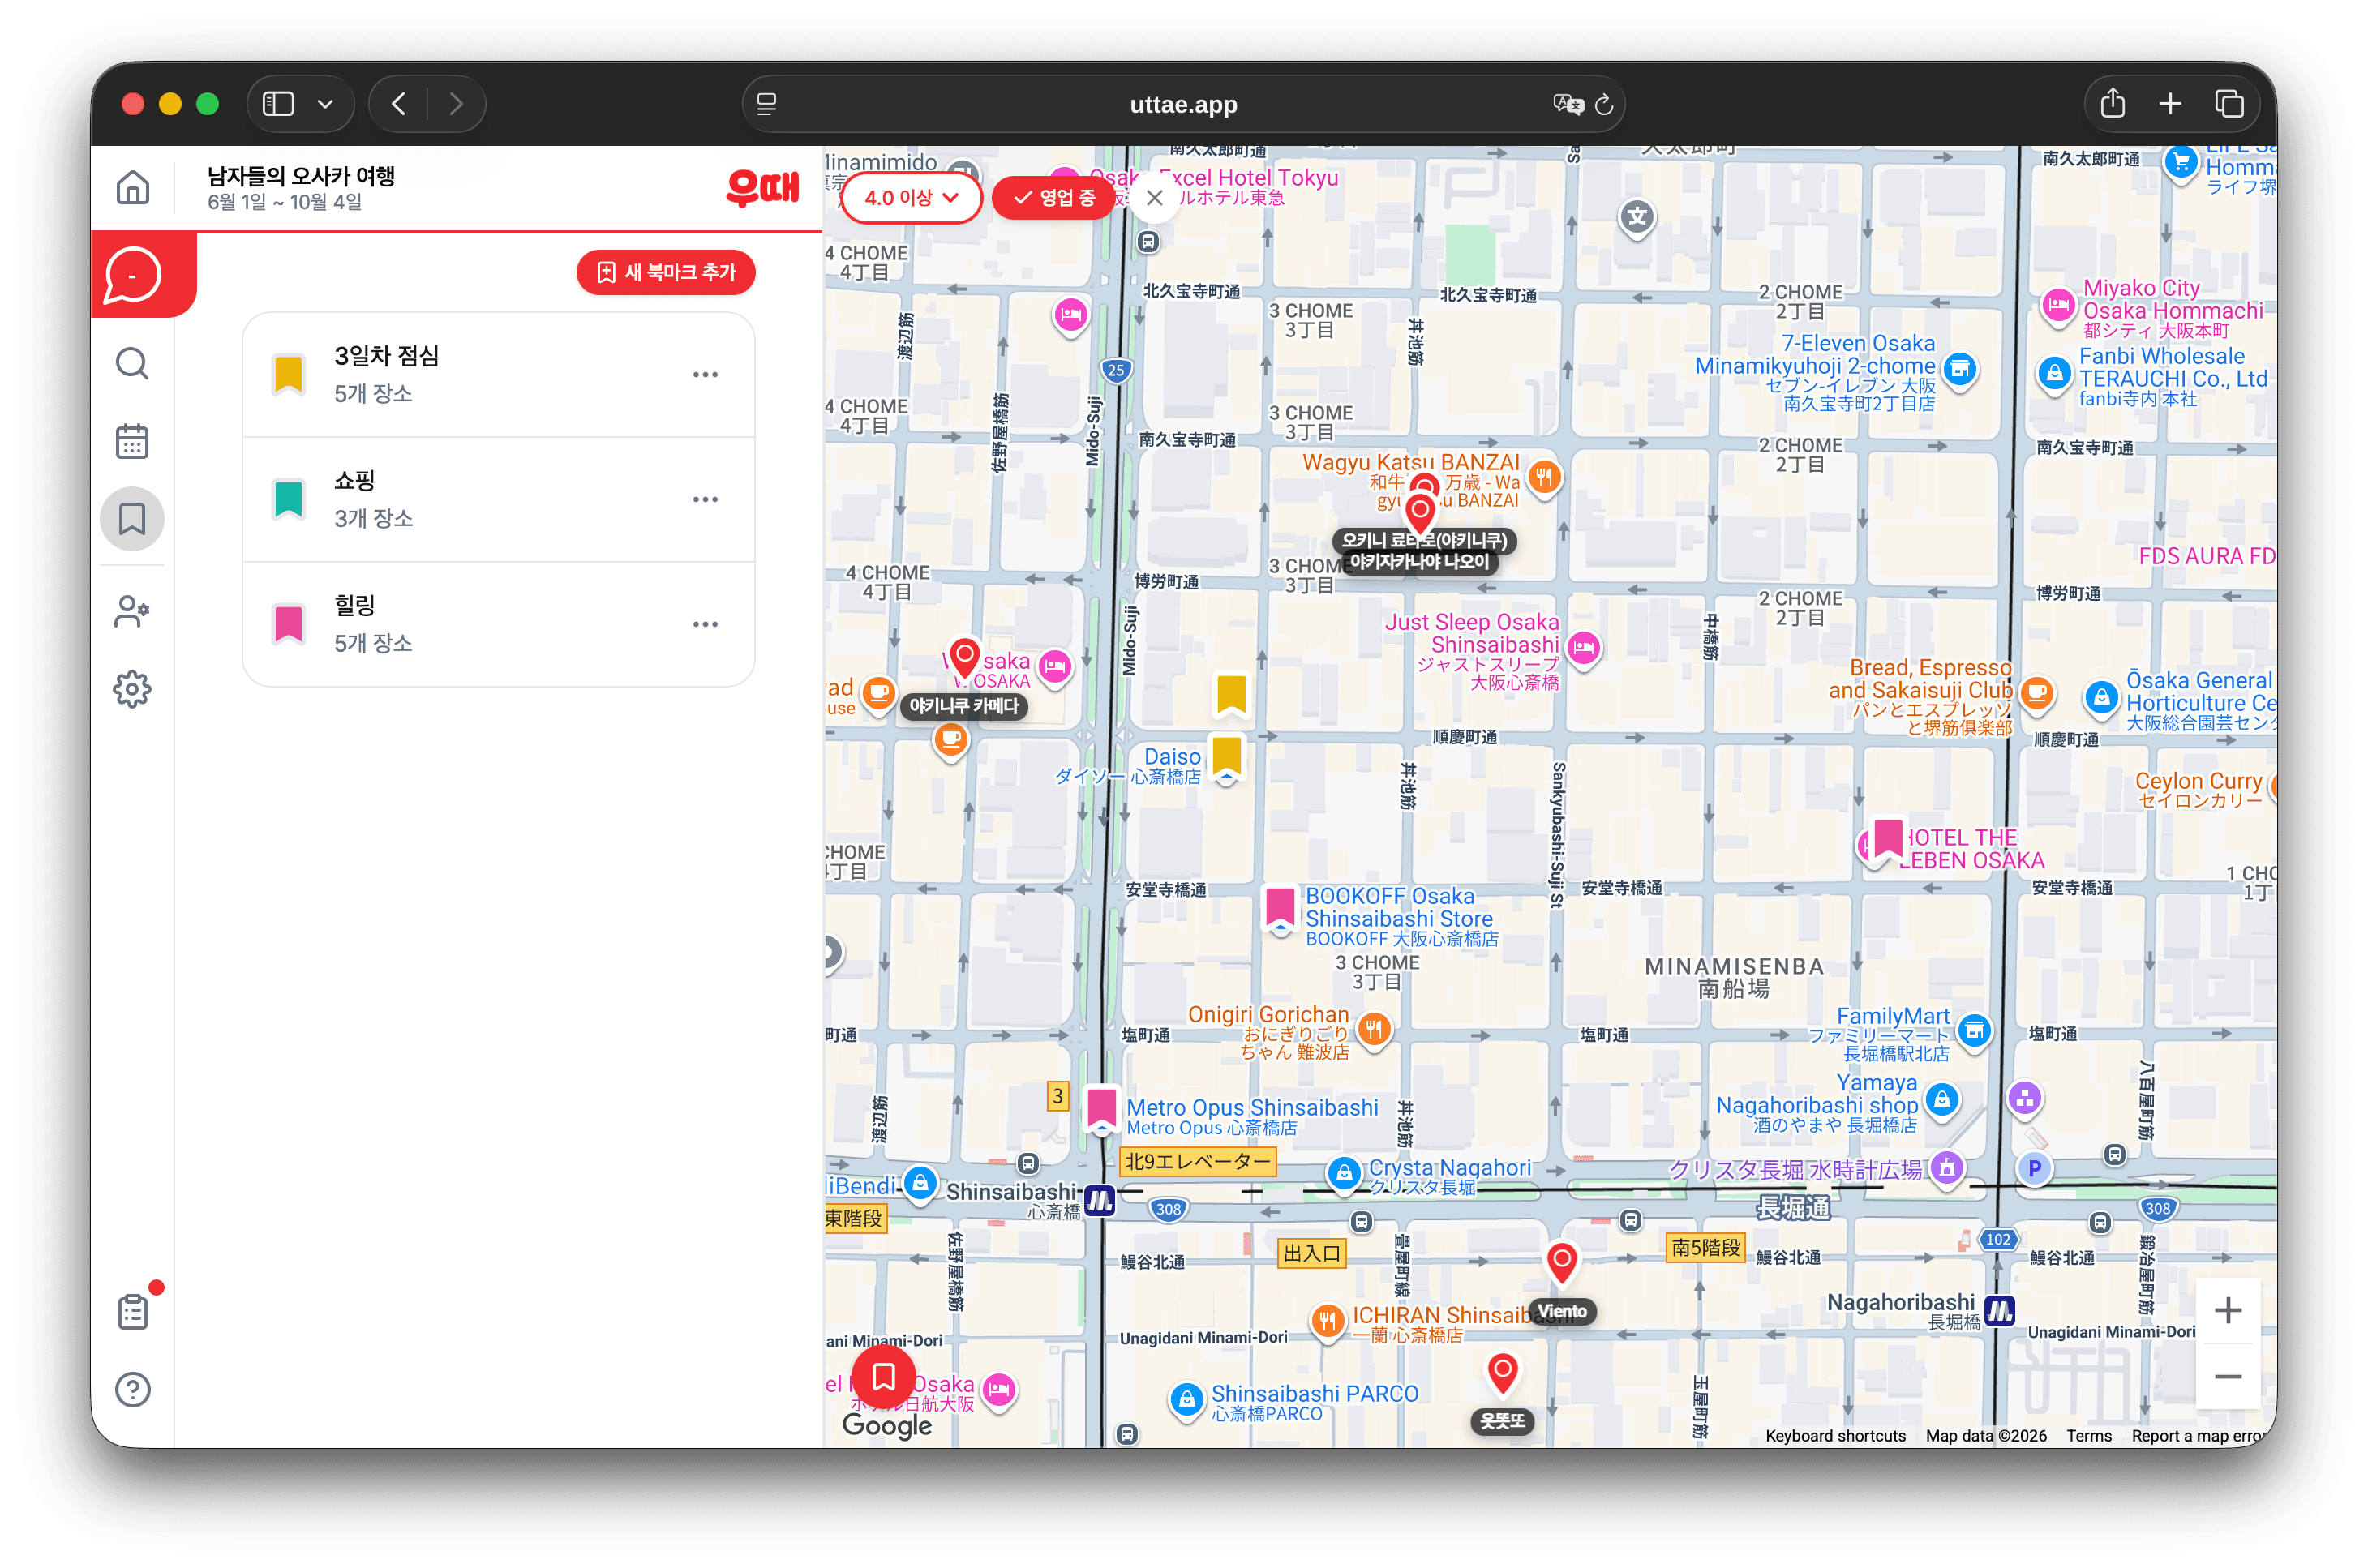The width and height of the screenshot is (2368, 1568).
Task: Click Onigiri Gorichan restaurant icon
Action: coord(1374,1029)
